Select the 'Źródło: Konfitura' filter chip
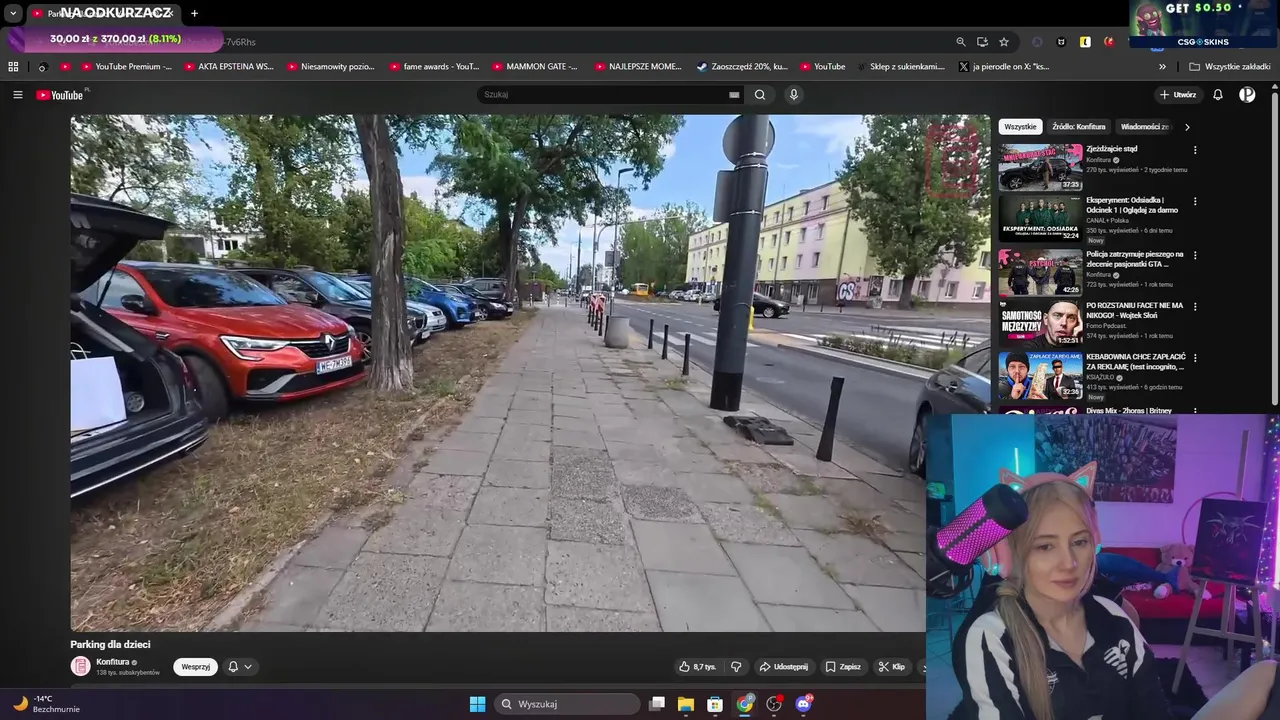This screenshot has width=1280, height=720. click(1078, 127)
